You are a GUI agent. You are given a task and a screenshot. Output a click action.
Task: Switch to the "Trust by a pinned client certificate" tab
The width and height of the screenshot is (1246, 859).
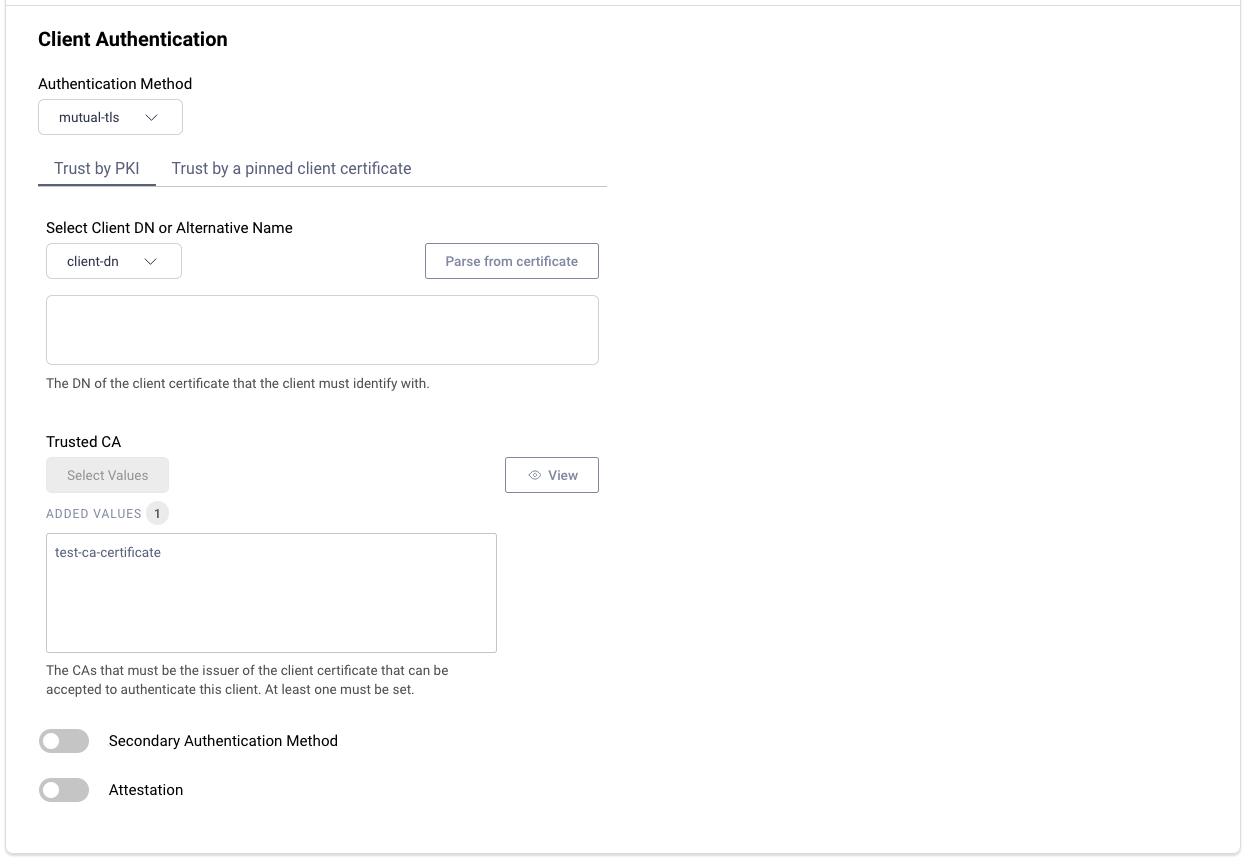coord(290,168)
